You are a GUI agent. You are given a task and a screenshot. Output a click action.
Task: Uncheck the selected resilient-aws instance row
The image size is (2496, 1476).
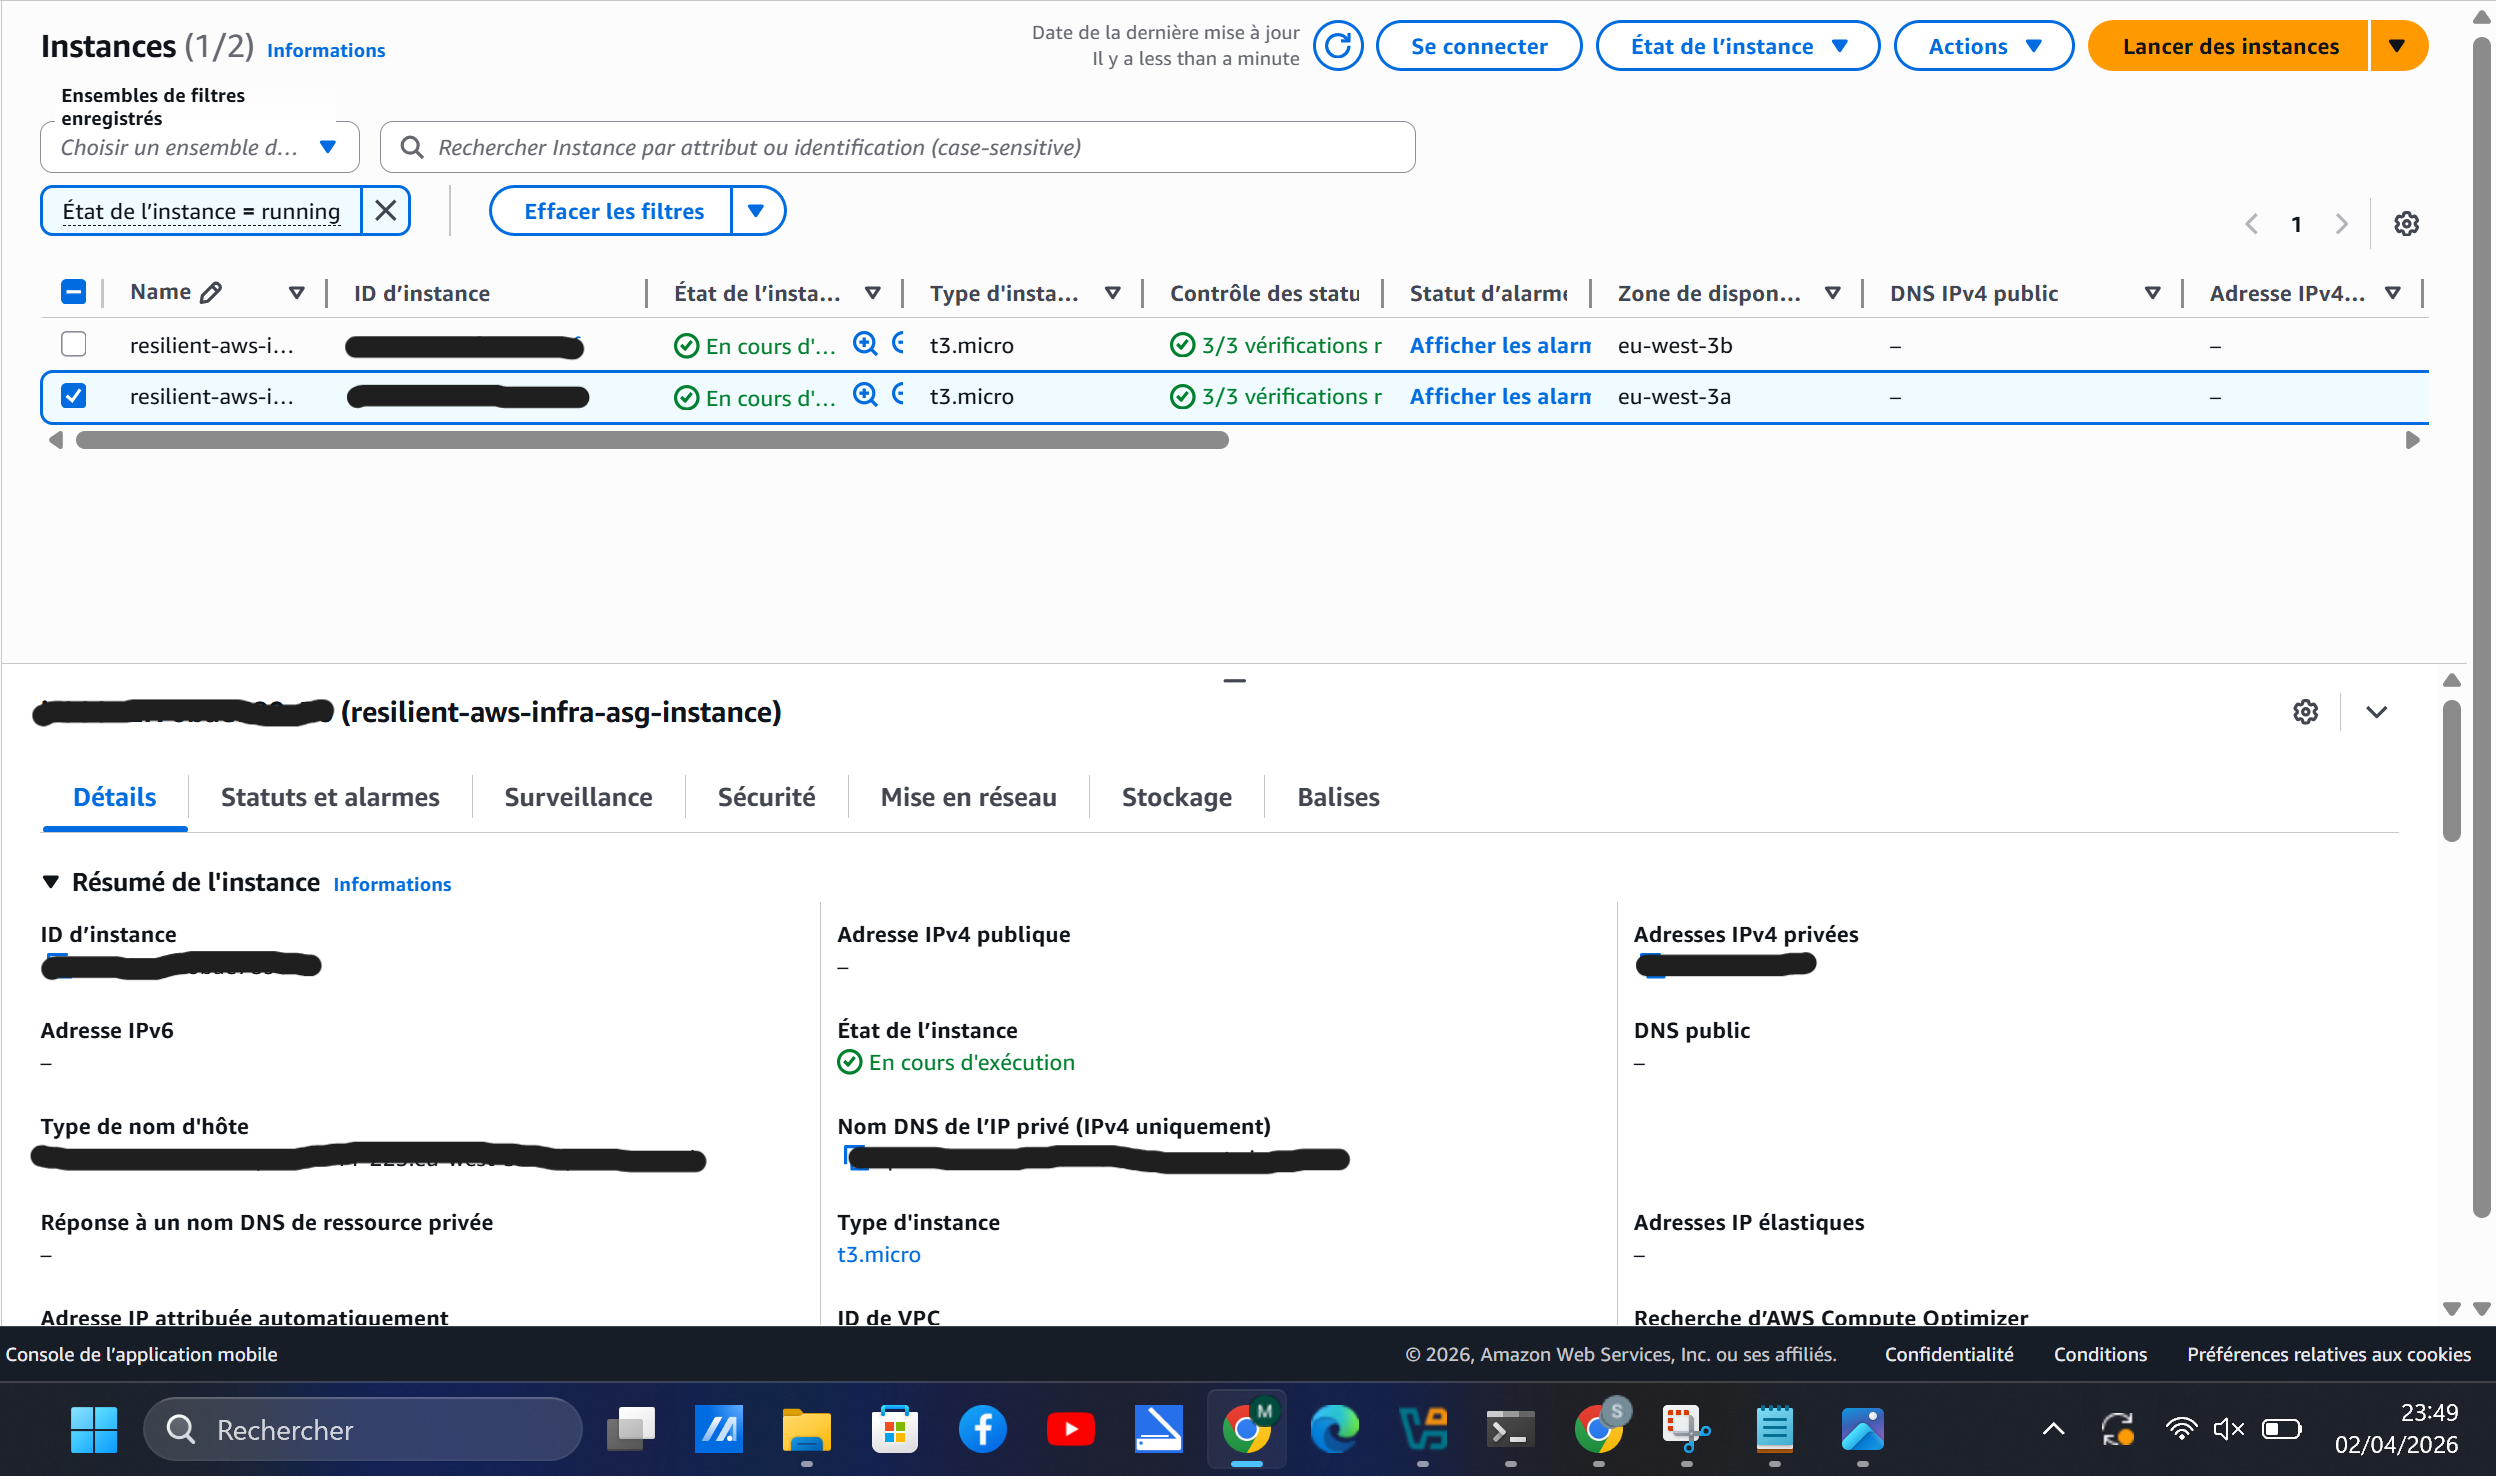73,395
